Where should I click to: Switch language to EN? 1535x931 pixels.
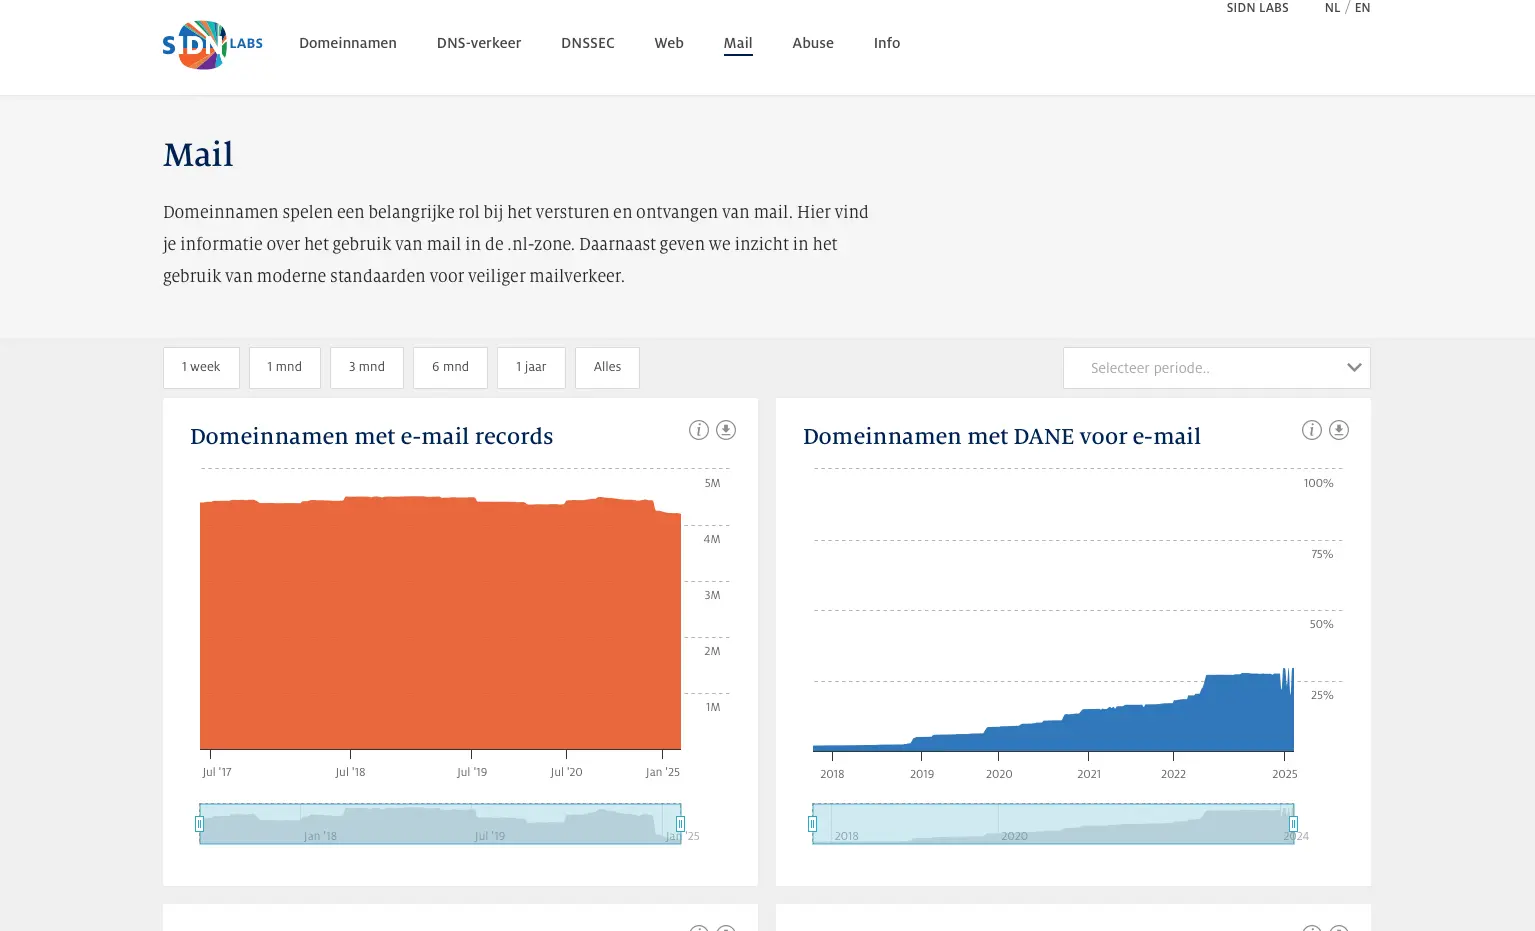(x=1362, y=7)
